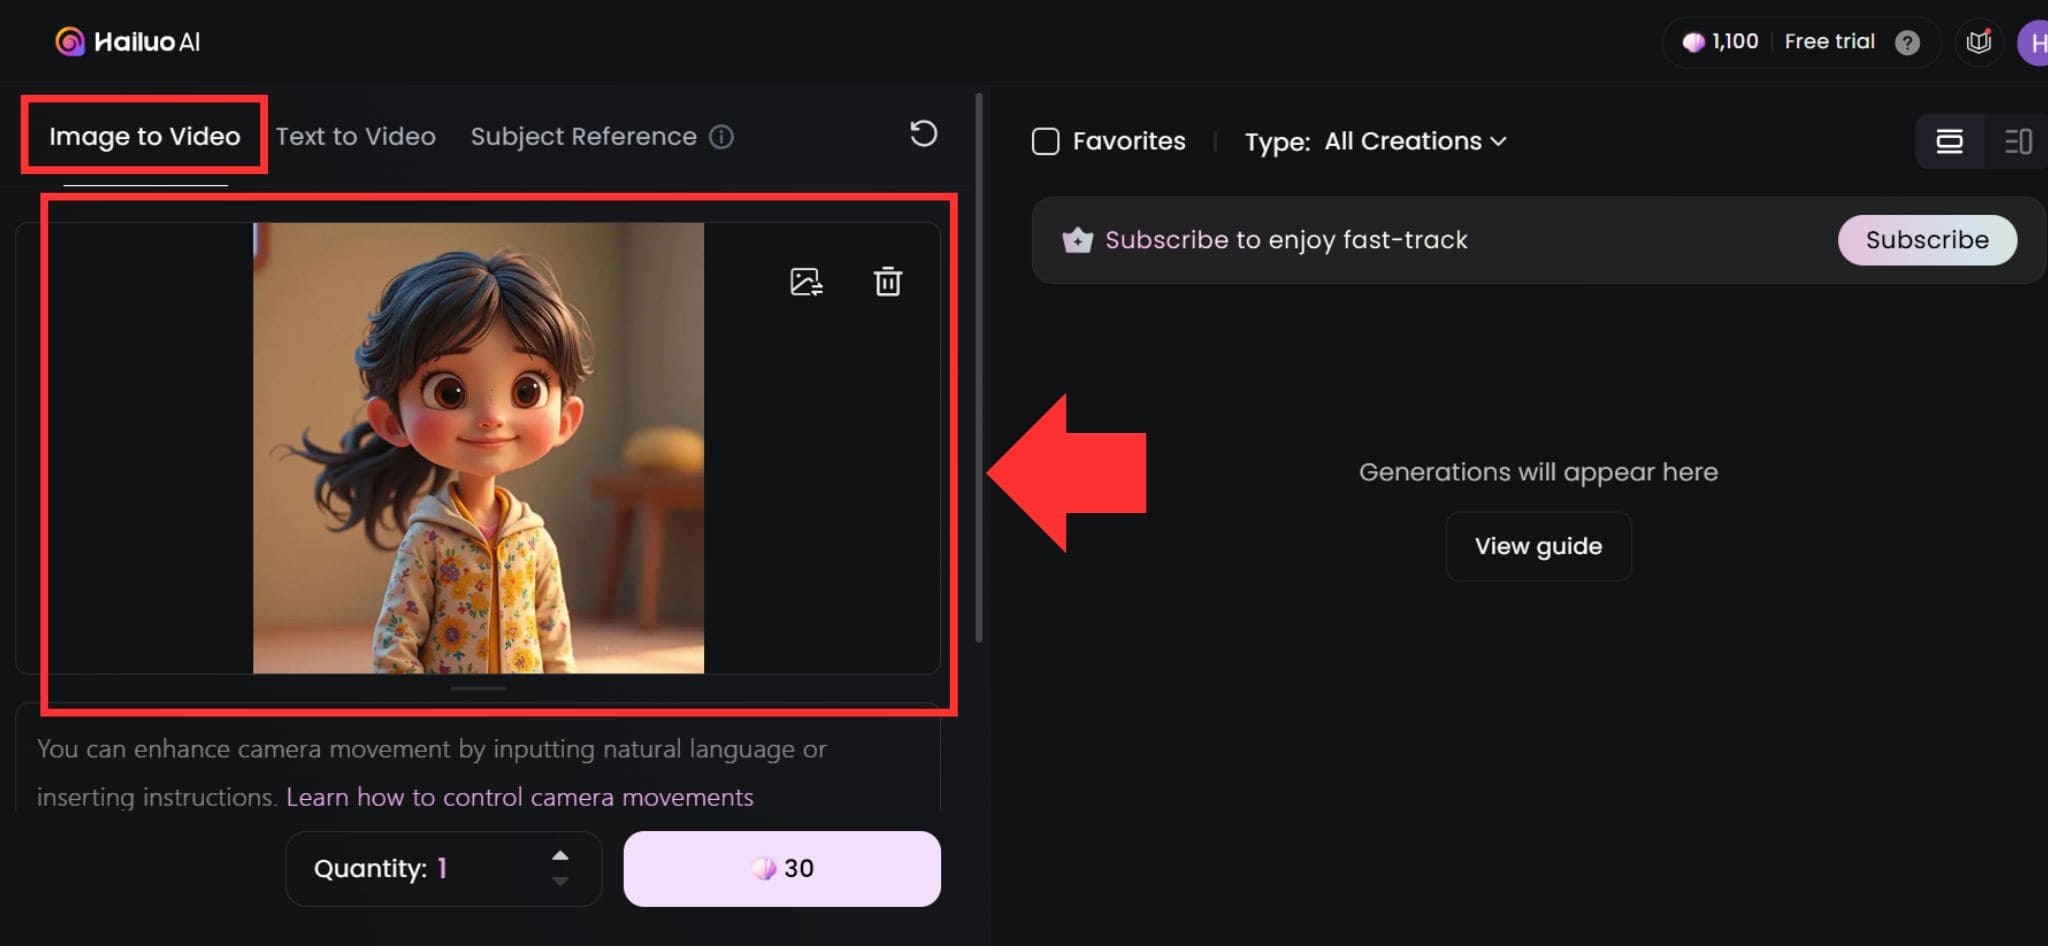This screenshot has width=2048, height=946.
Task: Click the replace image icon on the uploaded image
Action: pyautogui.click(x=806, y=282)
